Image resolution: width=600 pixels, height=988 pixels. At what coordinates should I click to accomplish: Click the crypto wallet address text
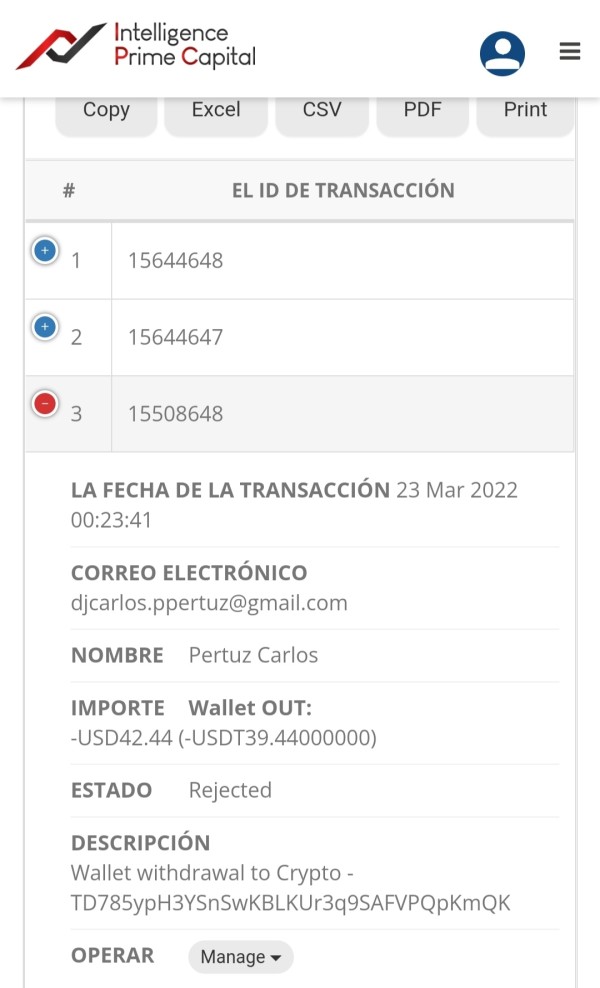pyautogui.click(x=290, y=903)
